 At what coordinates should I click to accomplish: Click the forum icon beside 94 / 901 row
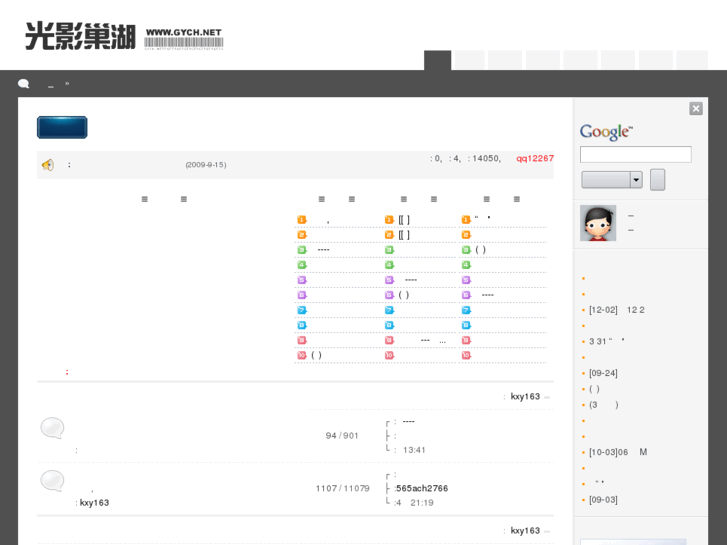click(53, 429)
